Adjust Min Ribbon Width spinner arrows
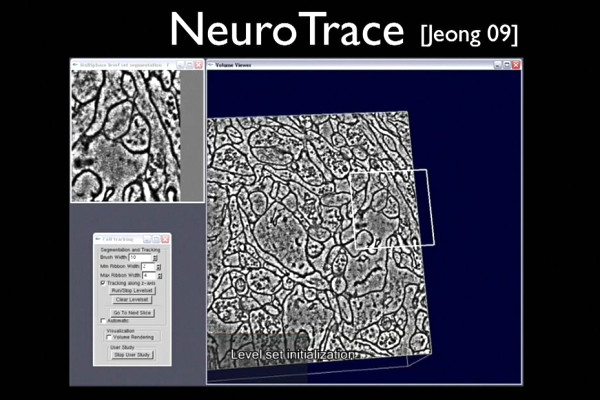 click(x=158, y=267)
